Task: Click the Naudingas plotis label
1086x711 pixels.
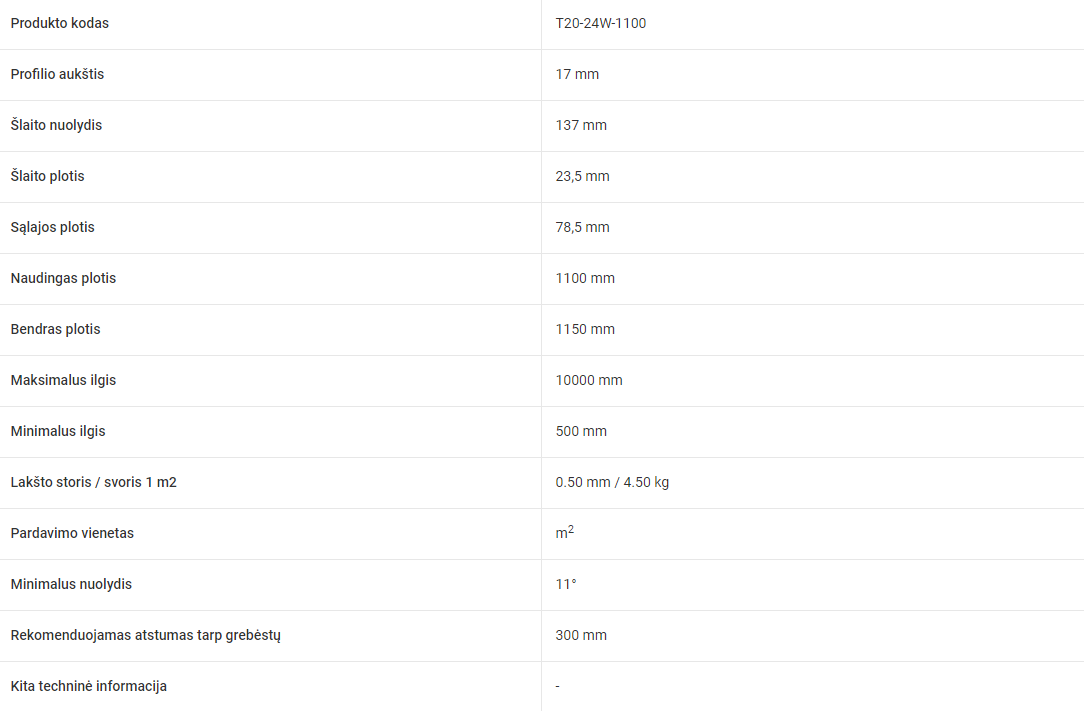Action: click(x=63, y=278)
